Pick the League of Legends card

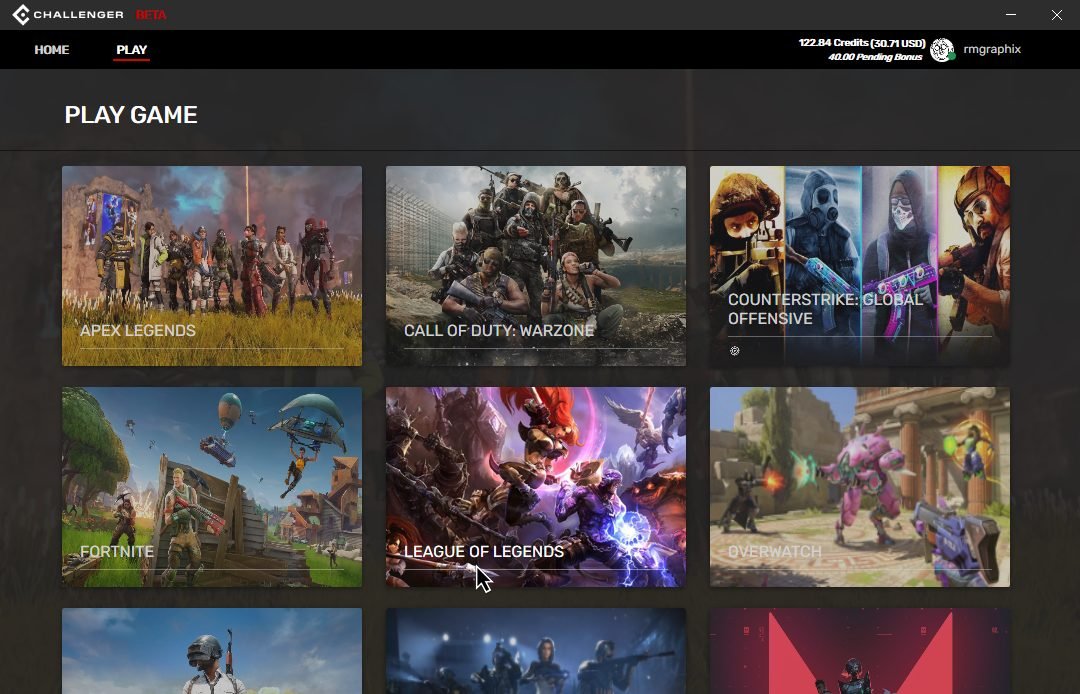(536, 487)
